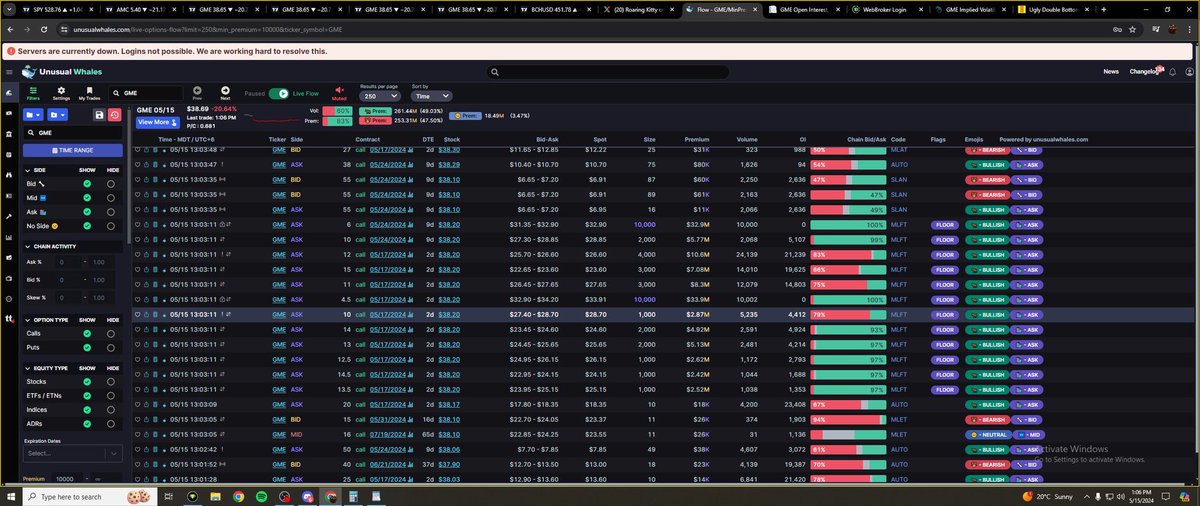Click the View More button
This screenshot has height=506, width=1200.
(x=158, y=122)
